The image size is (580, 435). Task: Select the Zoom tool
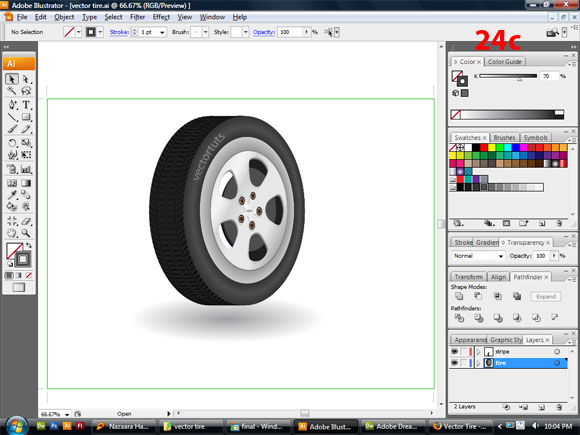26,233
